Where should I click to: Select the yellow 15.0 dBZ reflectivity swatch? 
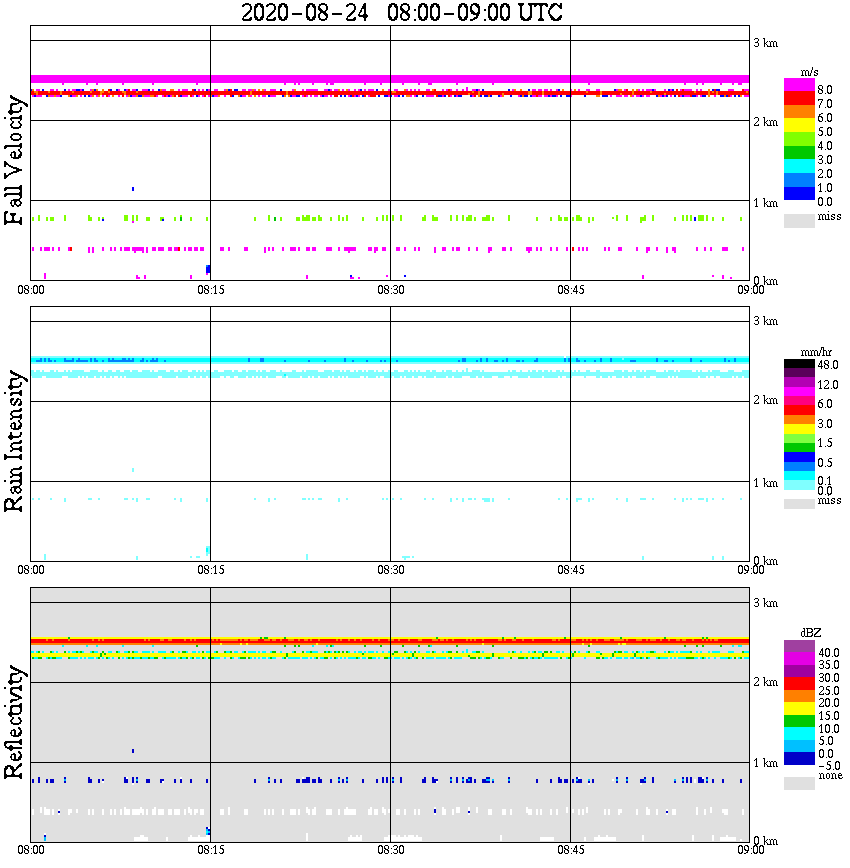pyautogui.click(x=799, y=709)
